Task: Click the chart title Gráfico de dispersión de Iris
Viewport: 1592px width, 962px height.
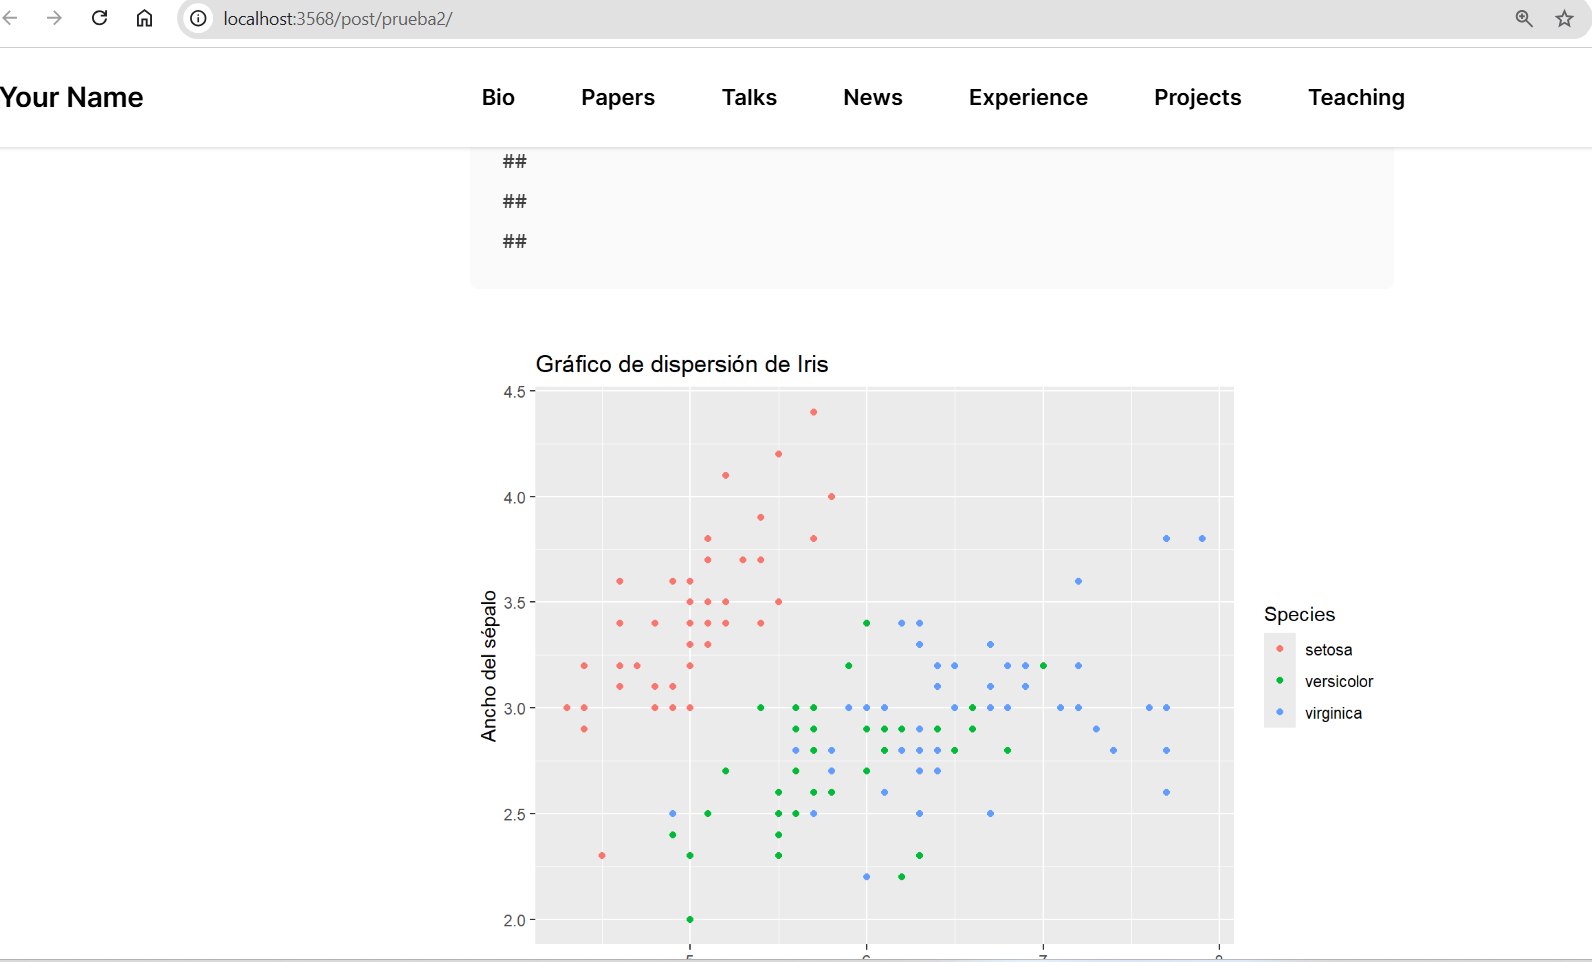Action: 682,364
